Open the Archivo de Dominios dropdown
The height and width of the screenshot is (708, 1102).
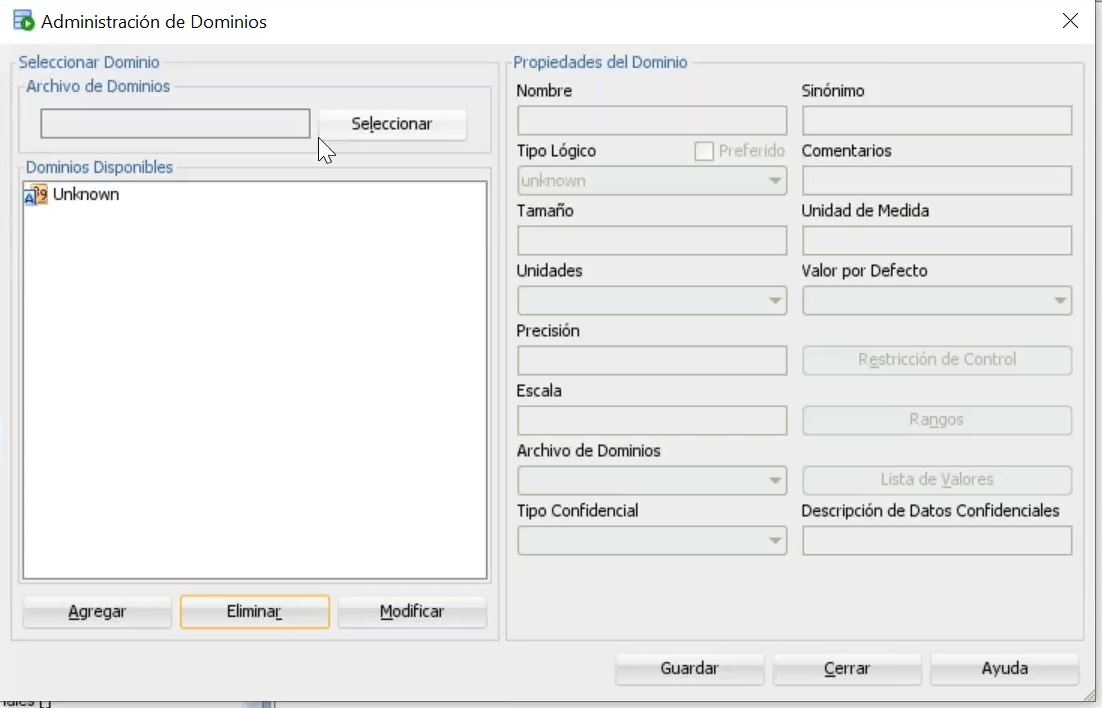tap(775, 480)
